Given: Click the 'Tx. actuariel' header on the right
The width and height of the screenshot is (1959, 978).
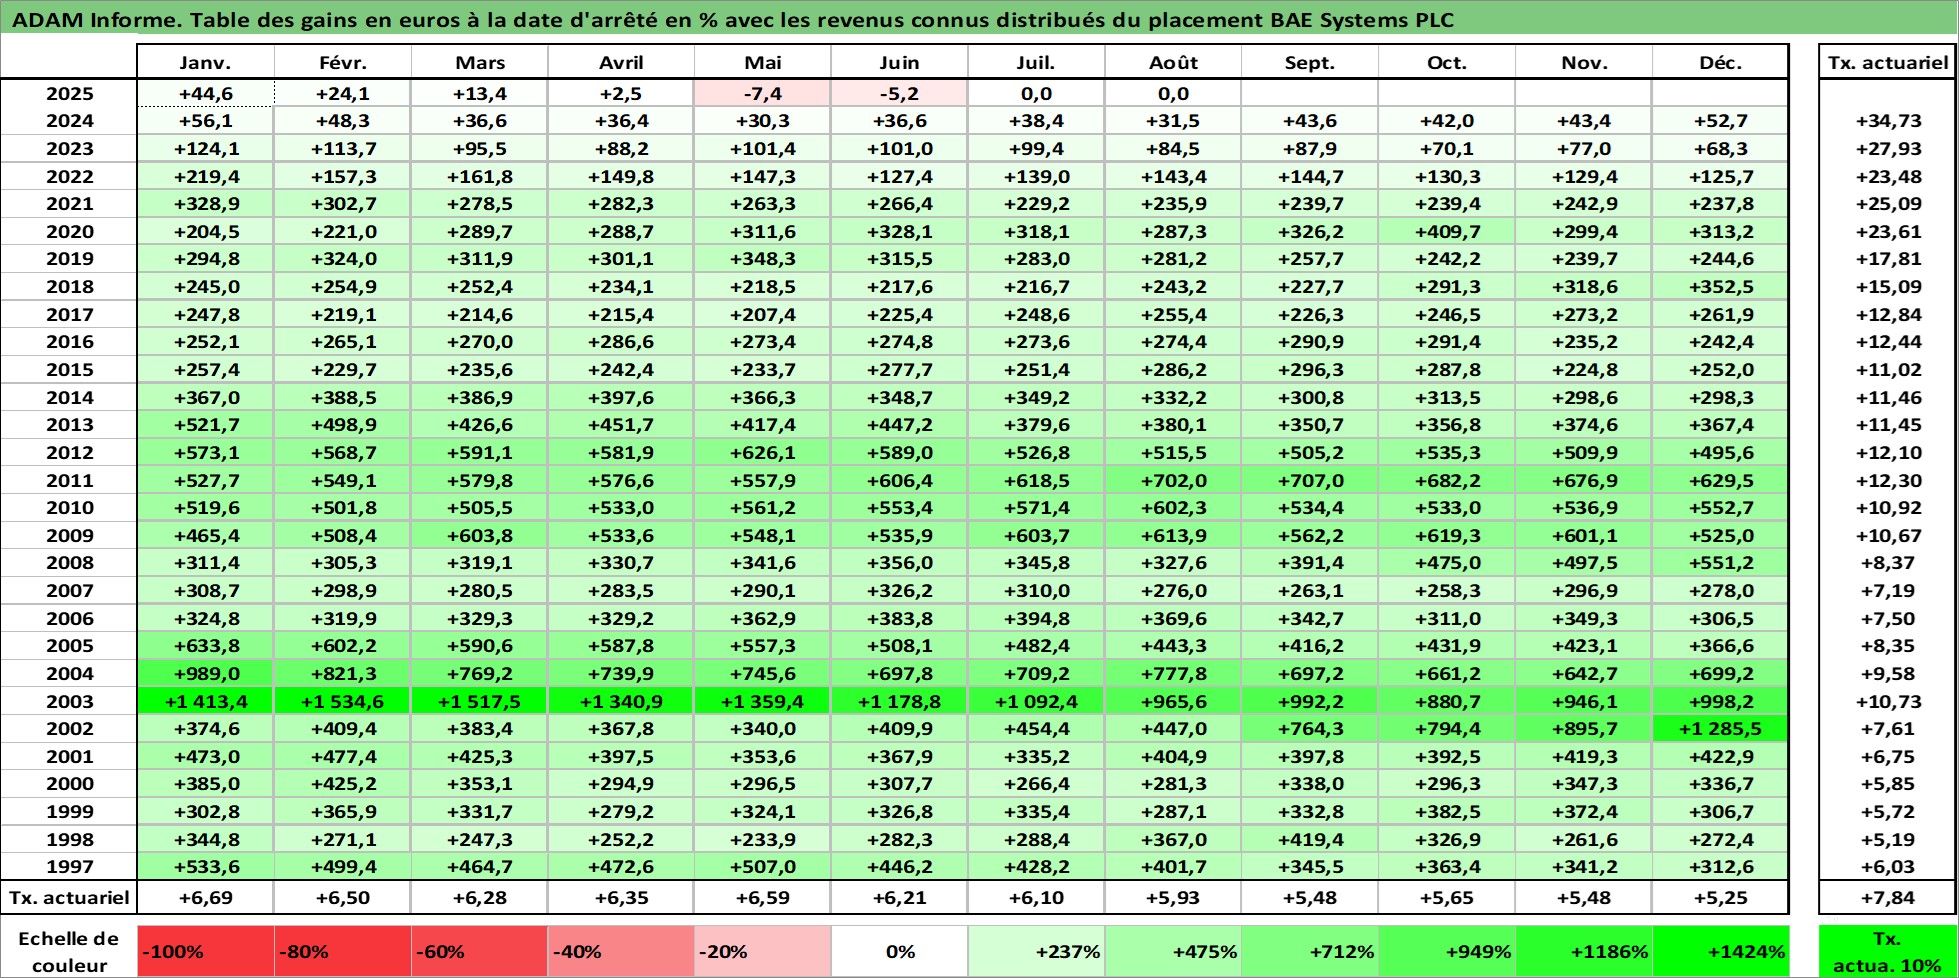Looking at the screenshot, I should coord(1887,63).
